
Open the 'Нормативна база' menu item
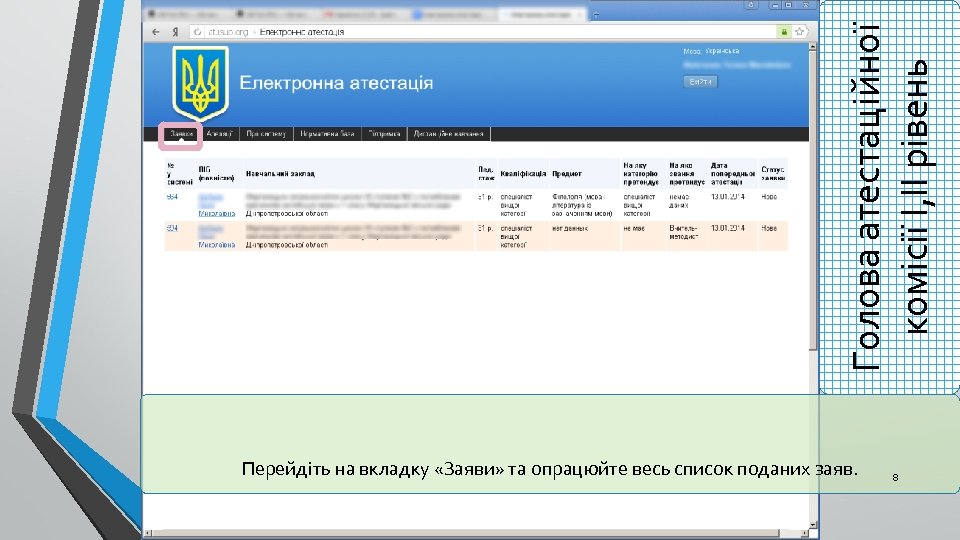pyautogui.click(x=327, y=133)
